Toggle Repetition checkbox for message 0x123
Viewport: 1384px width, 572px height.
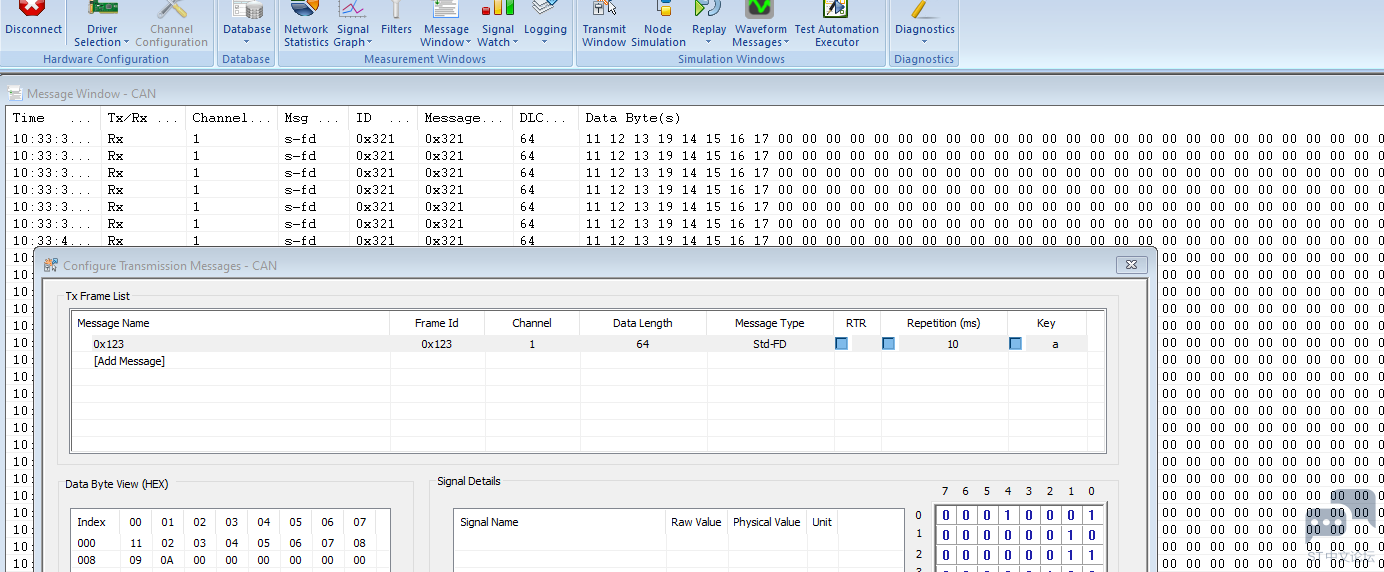point(888,344)
